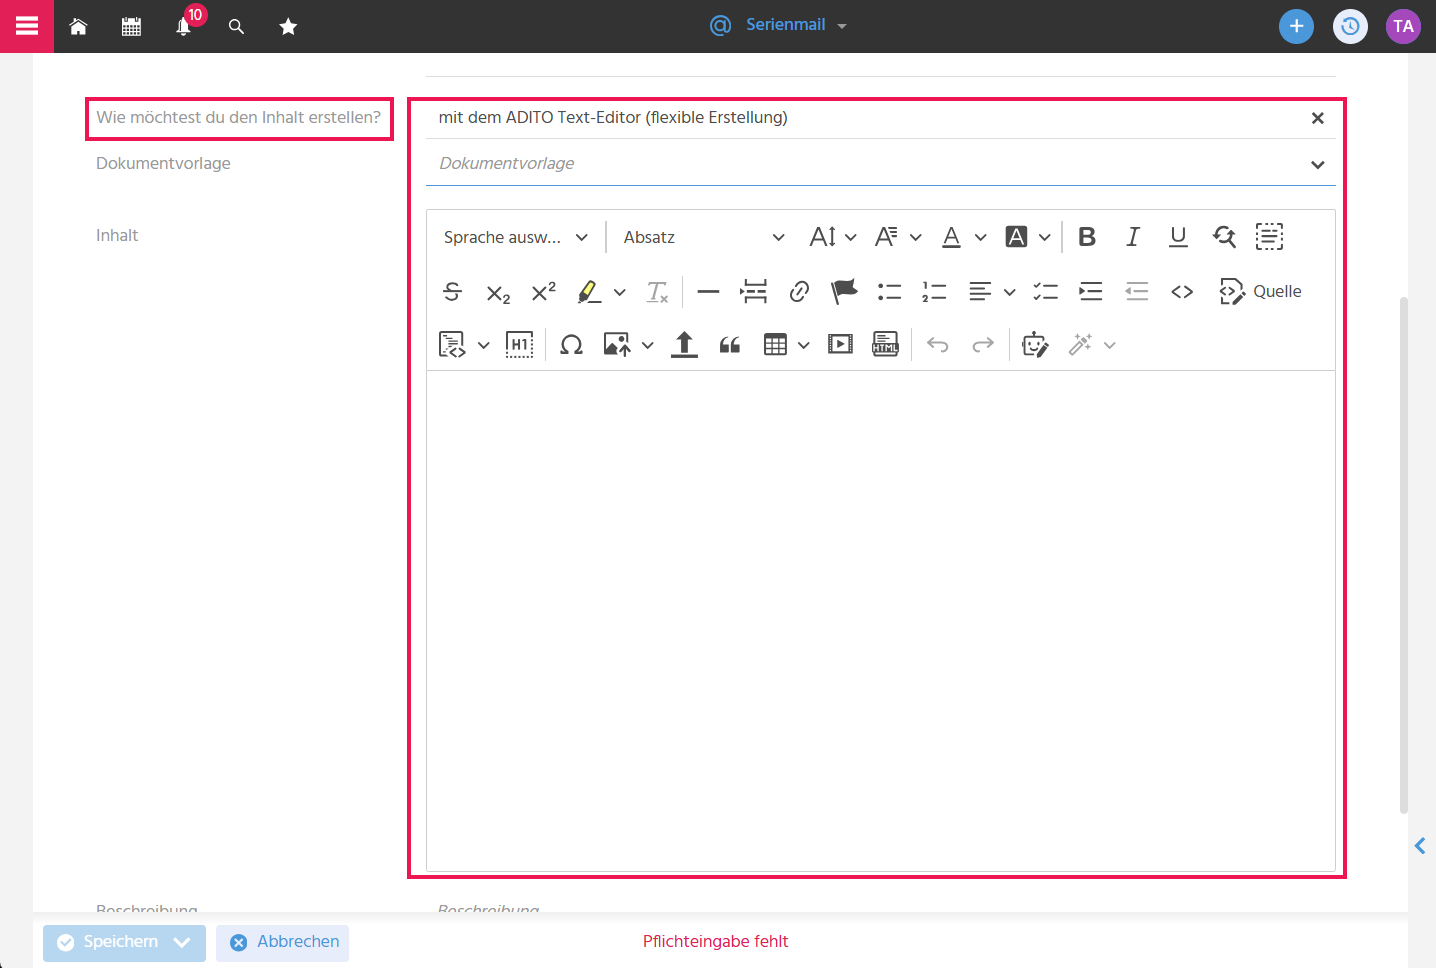
Task: Click the Speichern button
Action: coord(124,943)
